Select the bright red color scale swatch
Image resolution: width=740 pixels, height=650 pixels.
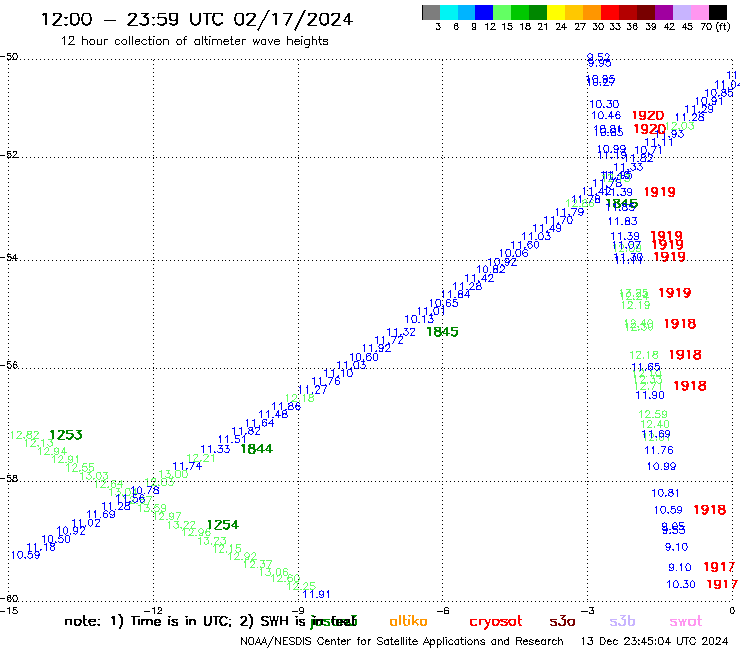pos(610,12)
